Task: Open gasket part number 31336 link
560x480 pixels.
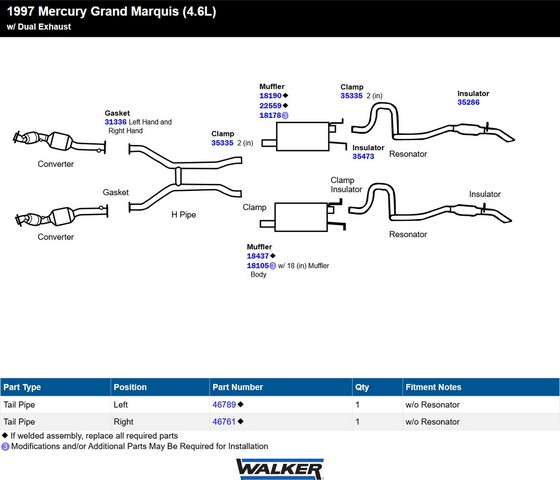Action: click(115, 122)
